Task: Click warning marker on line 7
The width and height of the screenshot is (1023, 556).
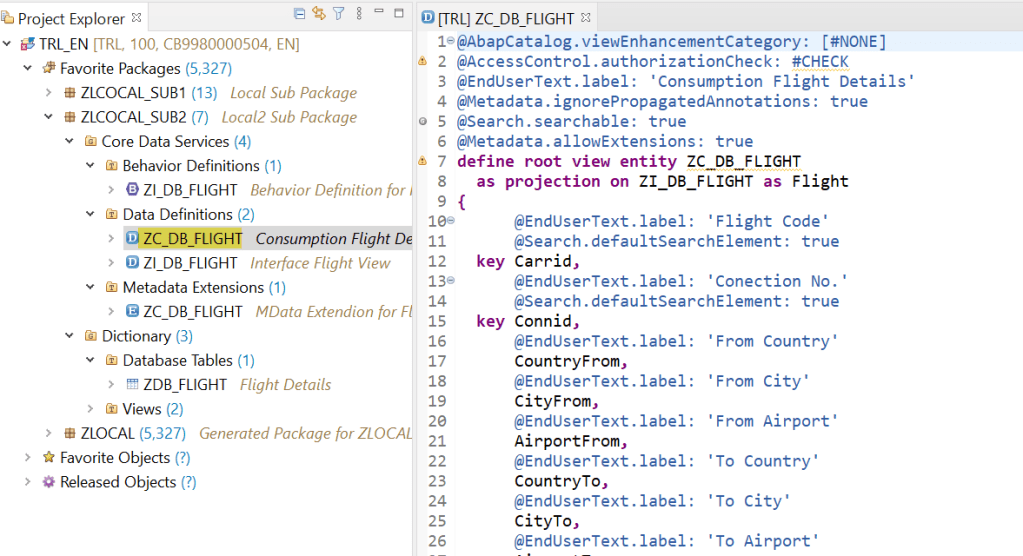Action: 422,161
